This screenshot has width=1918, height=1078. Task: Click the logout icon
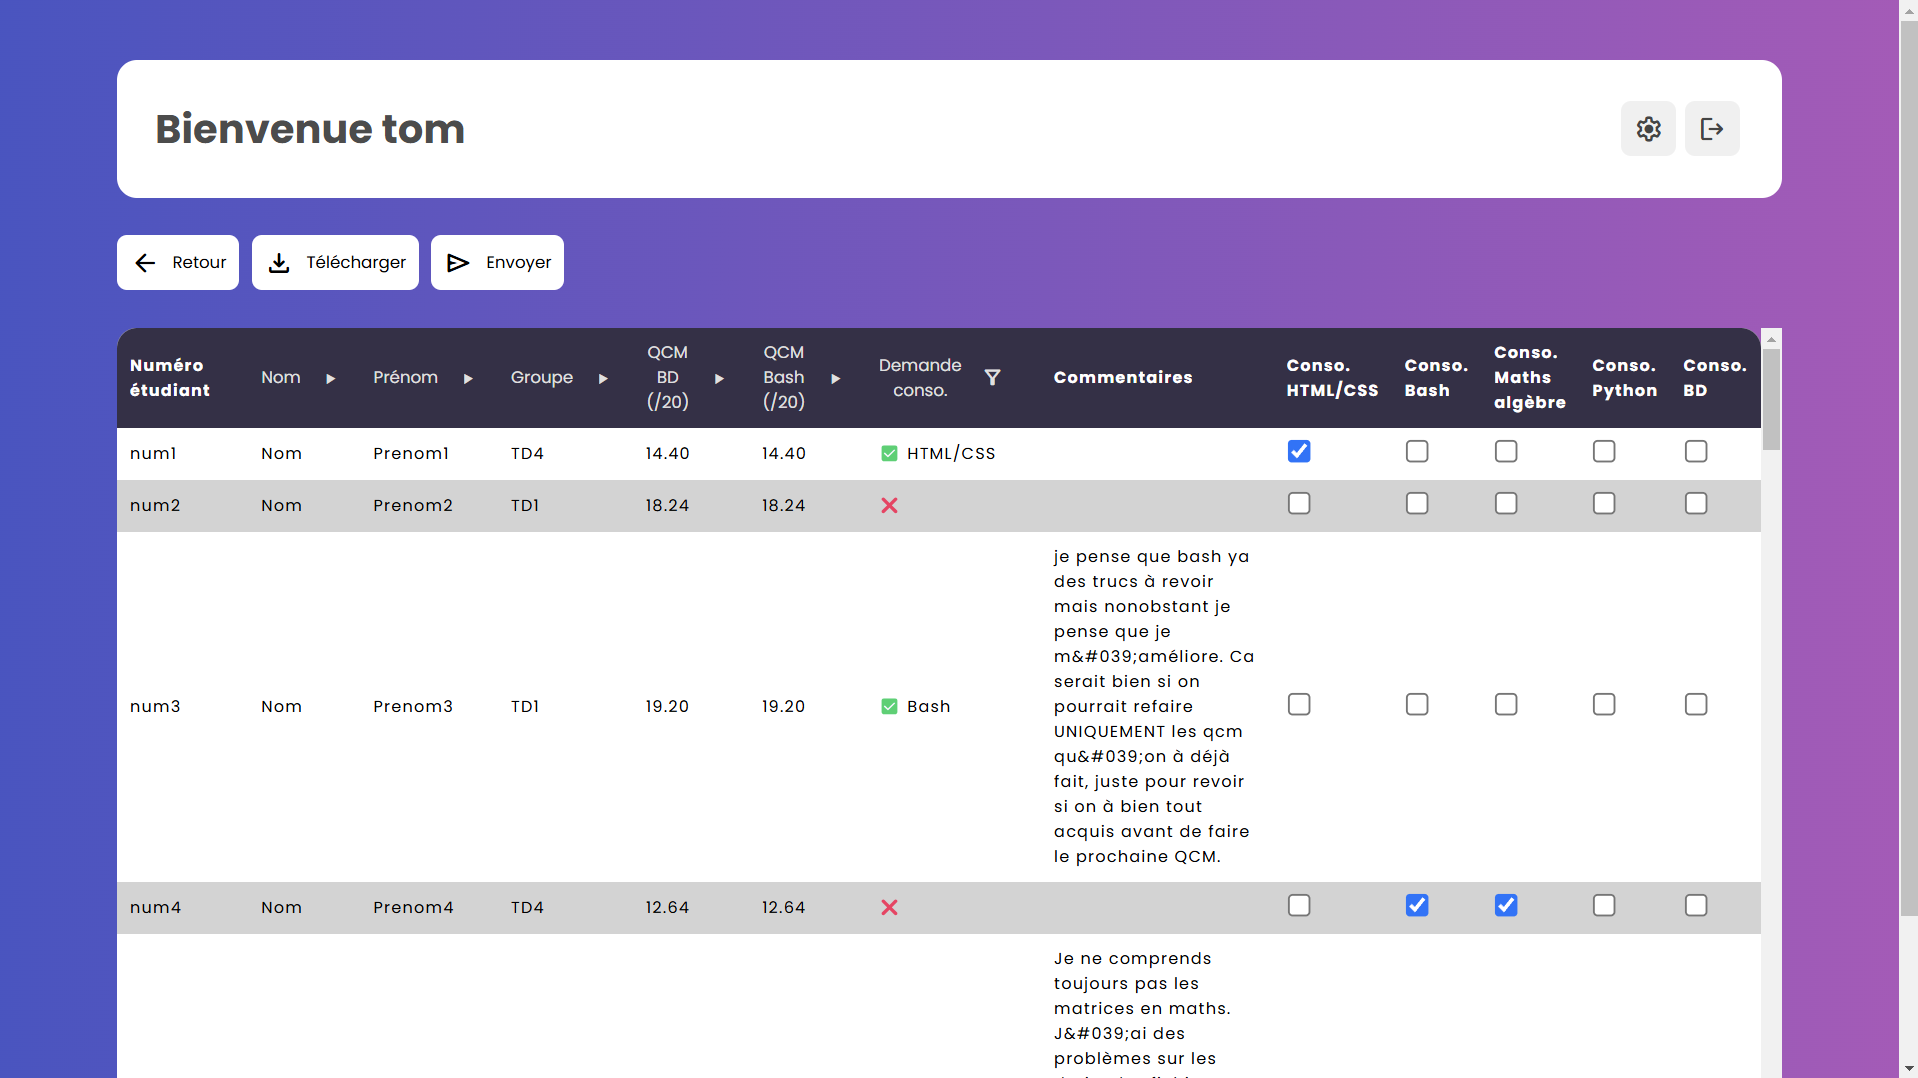click(x=1711, y=128)
